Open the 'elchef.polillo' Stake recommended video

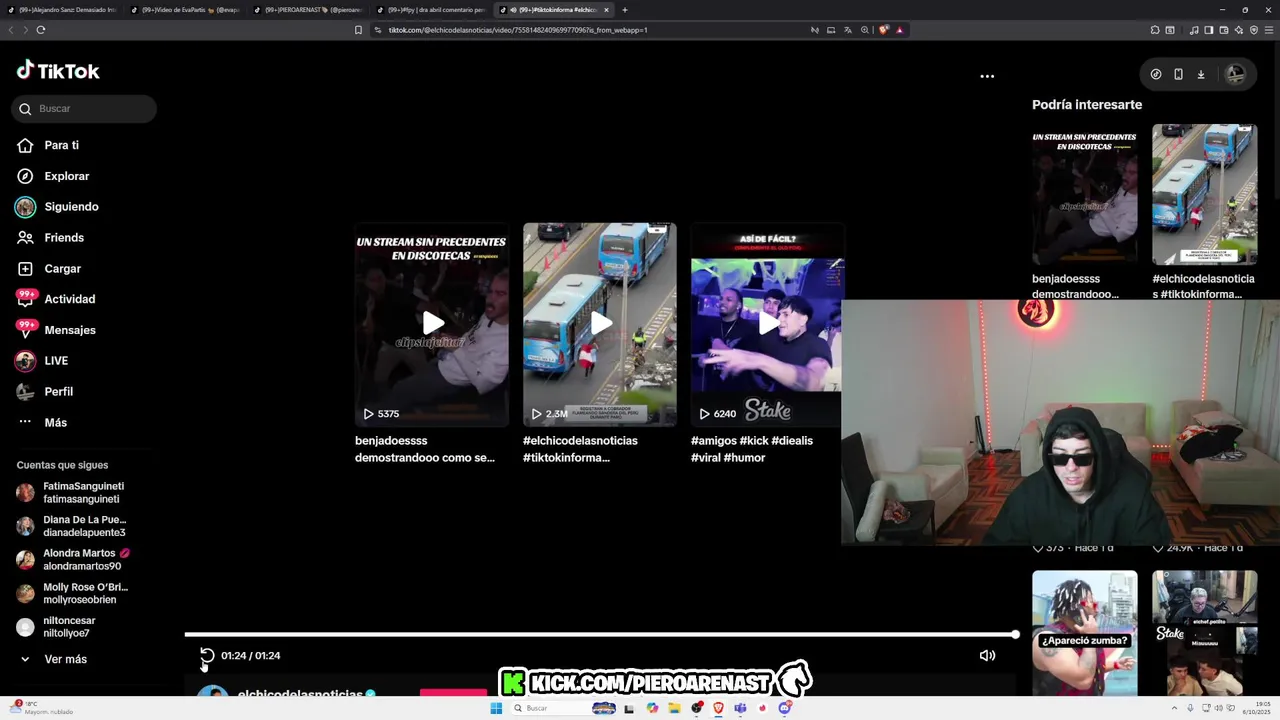point(1204,633)
